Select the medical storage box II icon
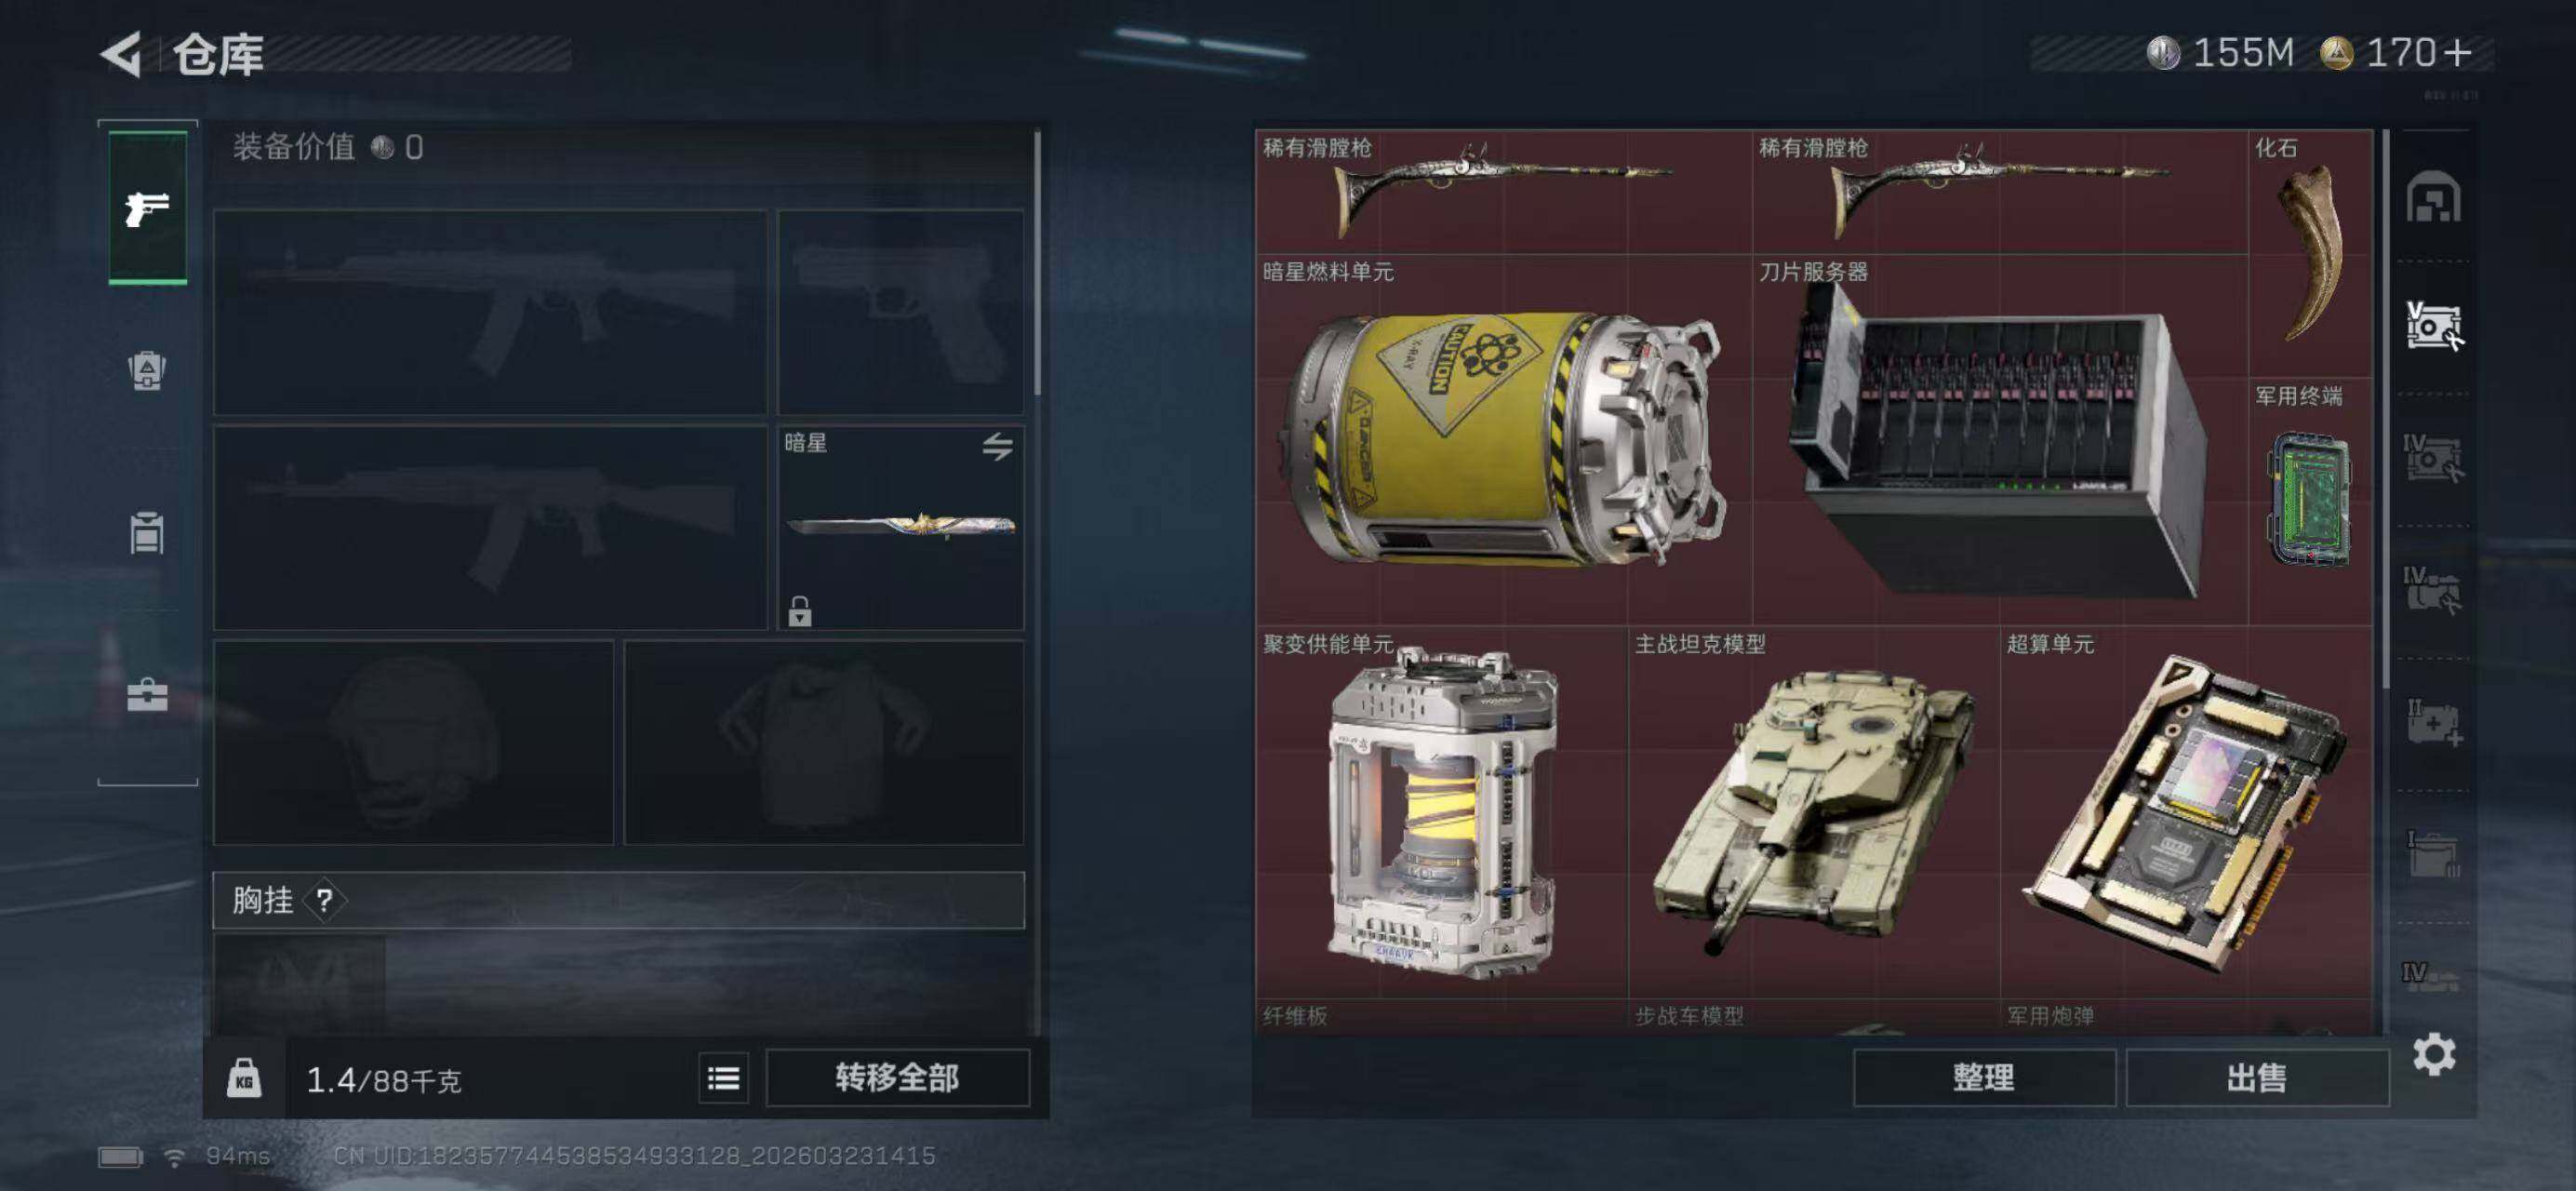The width and height of the screenshot is (2576, 1191). click(x=2433, y=722)
